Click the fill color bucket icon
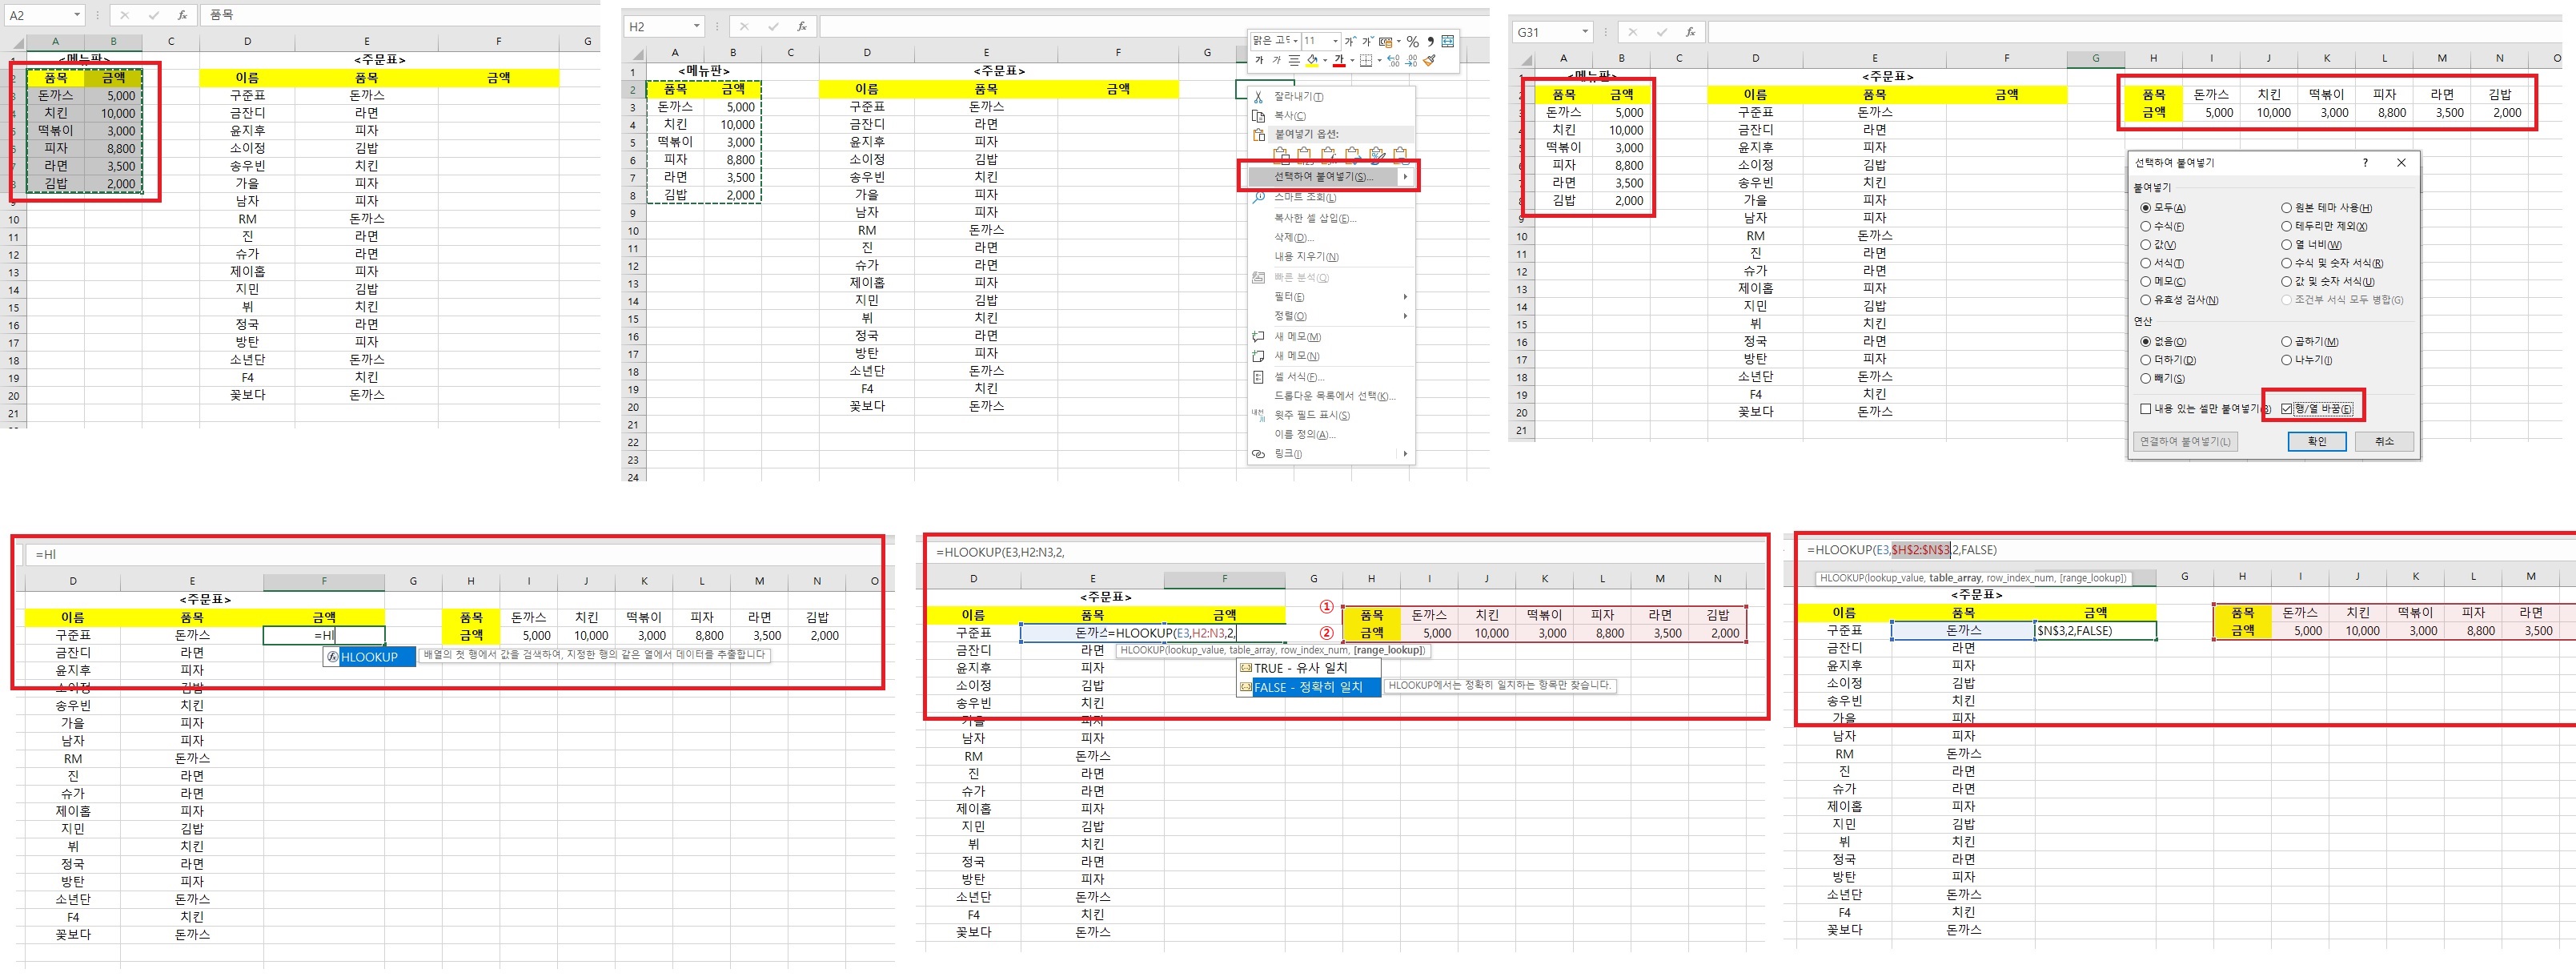This screenshot has height=977, width=2576. (x=1312, y=61)
